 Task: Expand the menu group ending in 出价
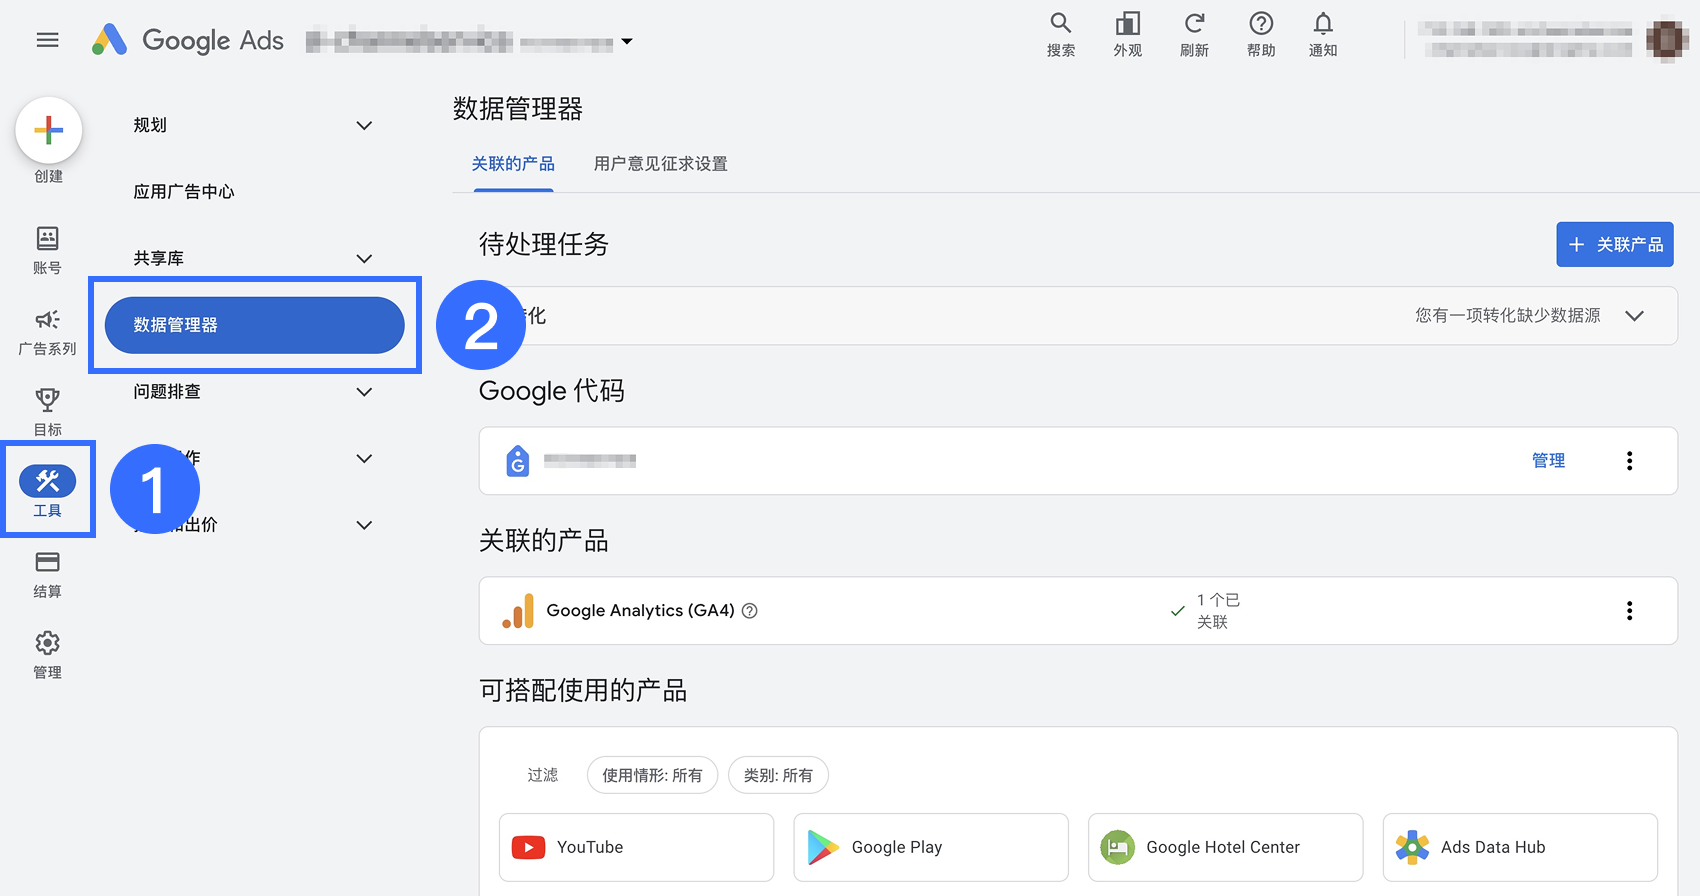coord(364,525)
